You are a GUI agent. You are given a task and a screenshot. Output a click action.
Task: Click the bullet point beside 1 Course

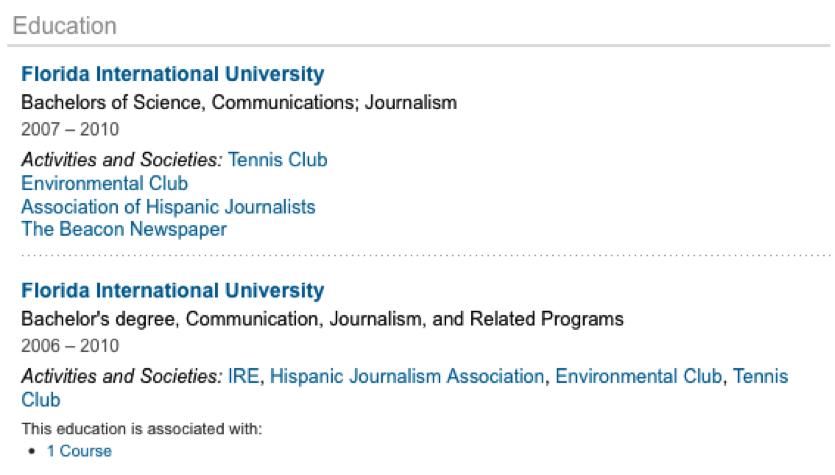[32, 452]
